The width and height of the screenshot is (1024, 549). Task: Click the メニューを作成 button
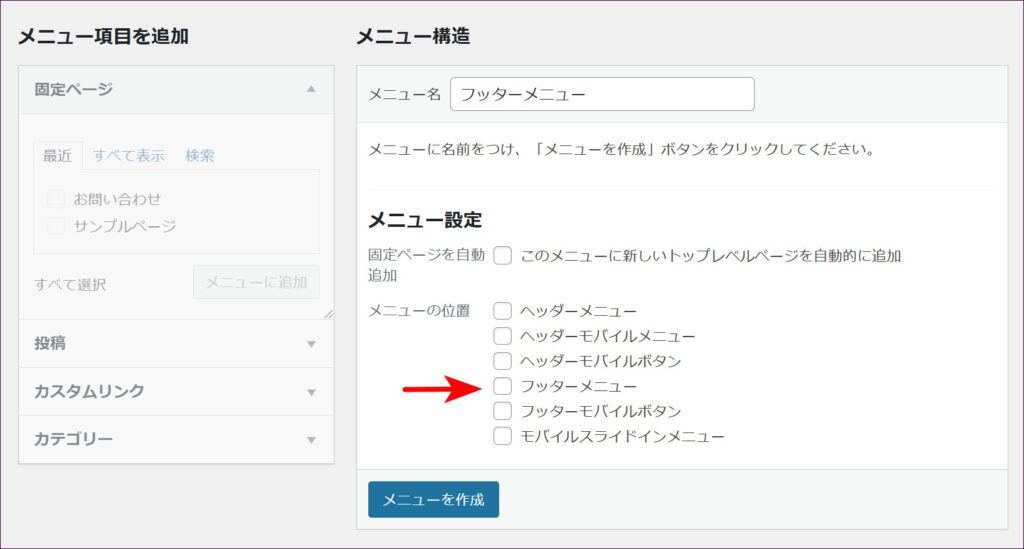[433, 500]
